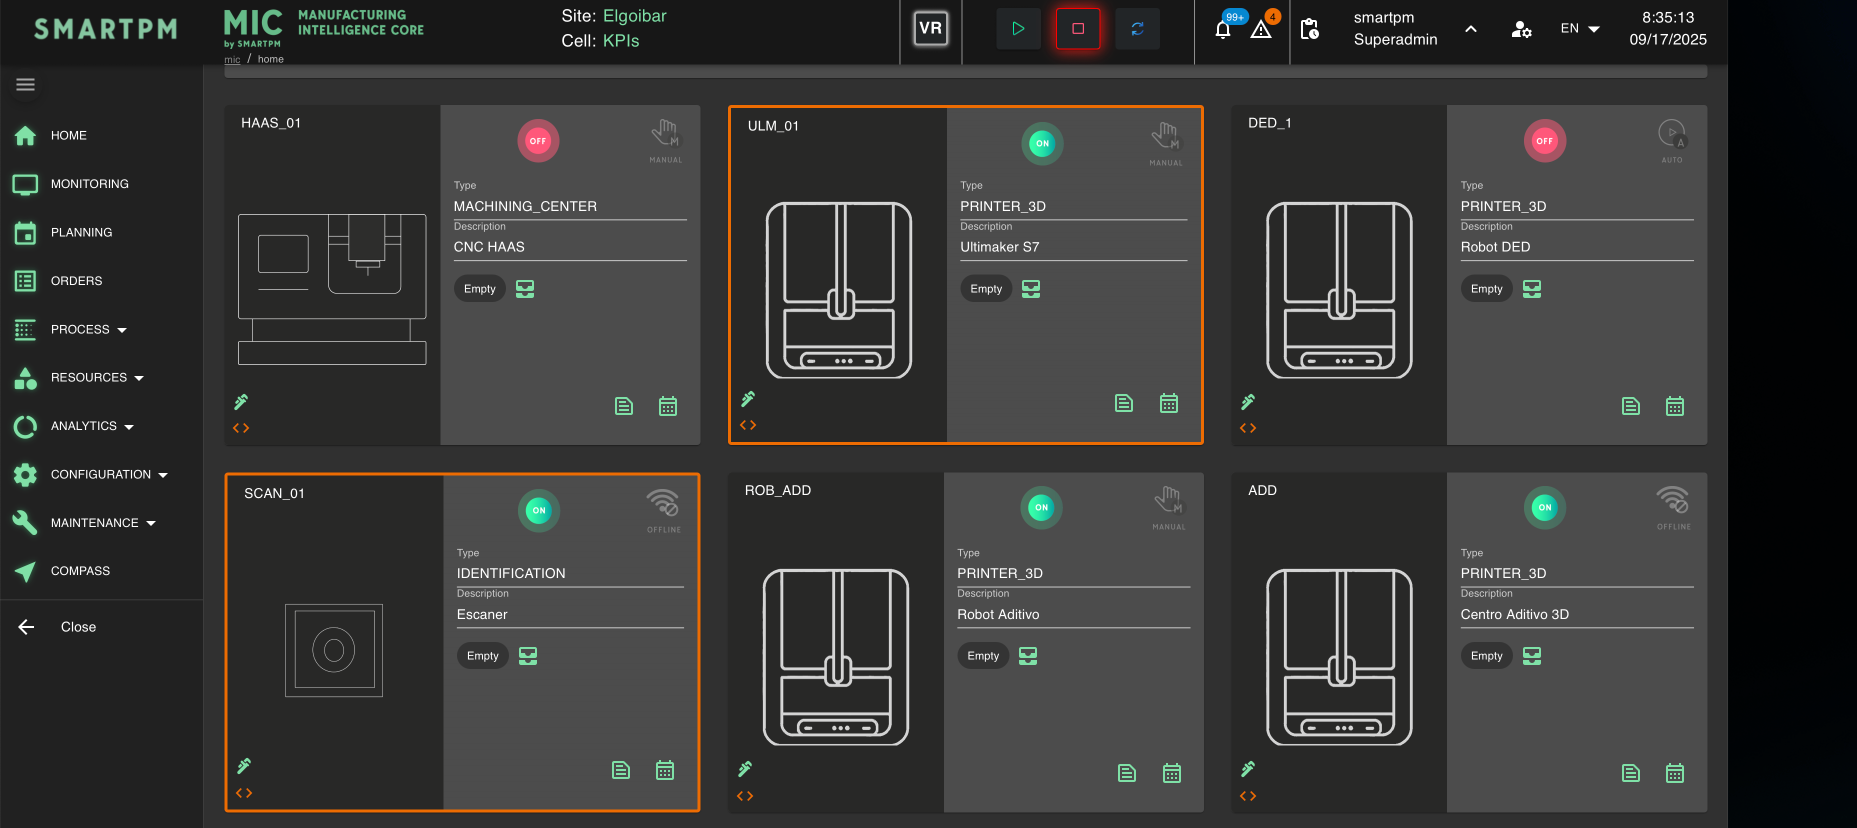Click the DED_1 plug connection icon
The image size is (1857, 828).
1248,402
